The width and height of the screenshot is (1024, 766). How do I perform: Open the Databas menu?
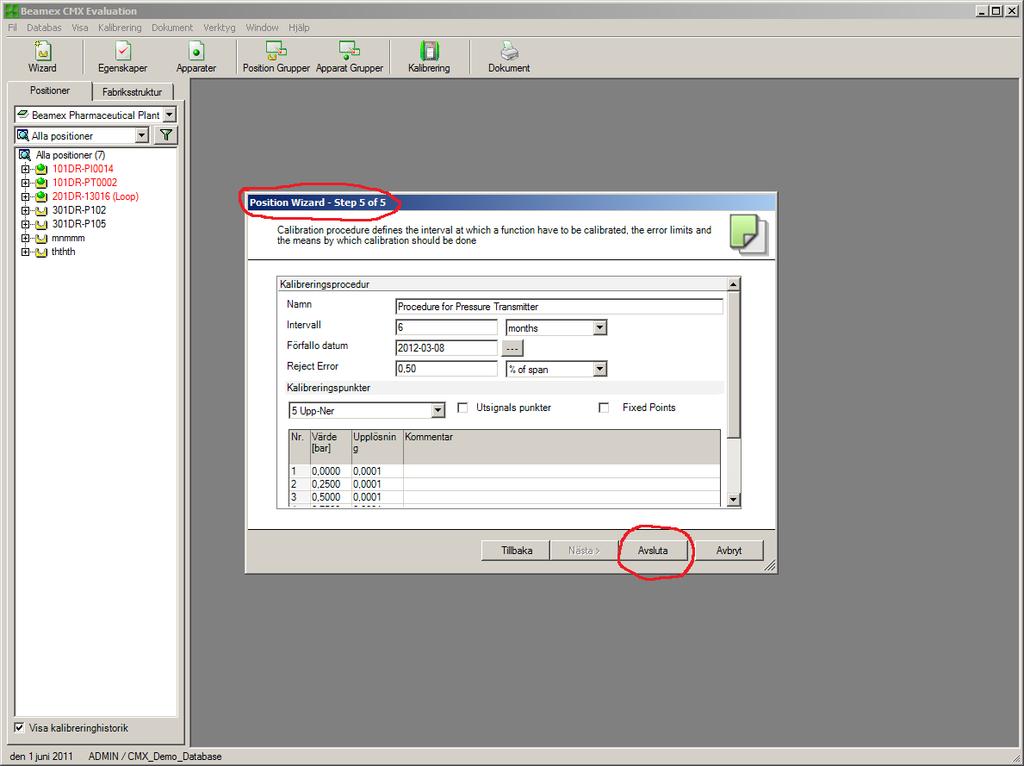44,27
